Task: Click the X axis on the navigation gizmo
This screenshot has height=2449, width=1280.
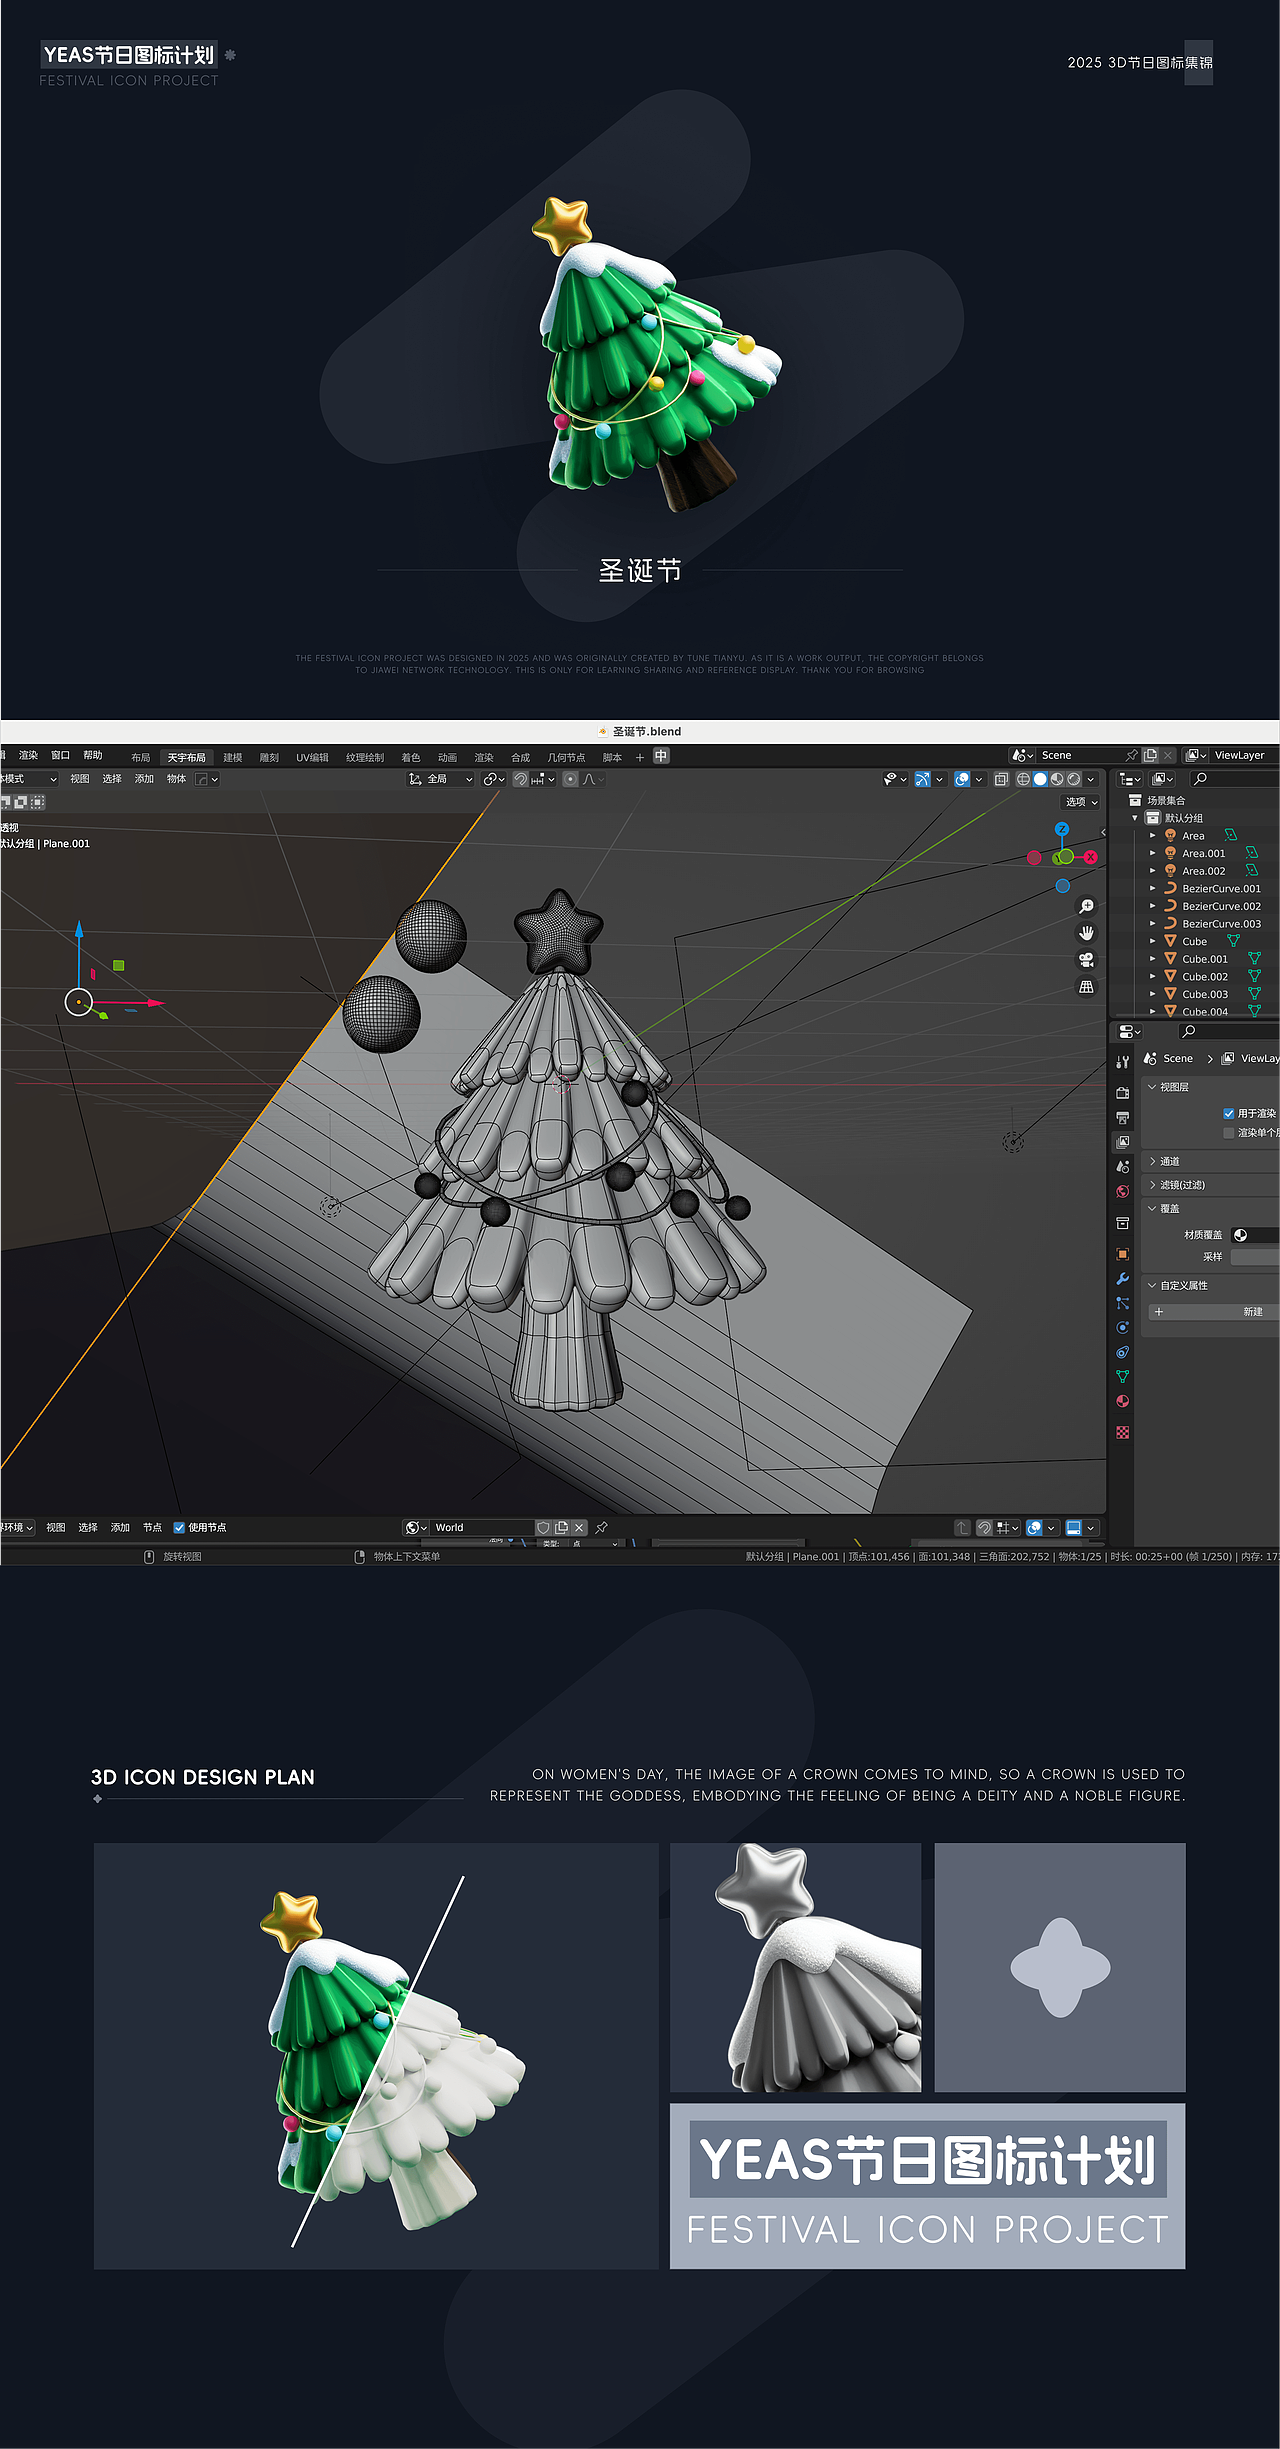Action: [x=1090, y=857]
